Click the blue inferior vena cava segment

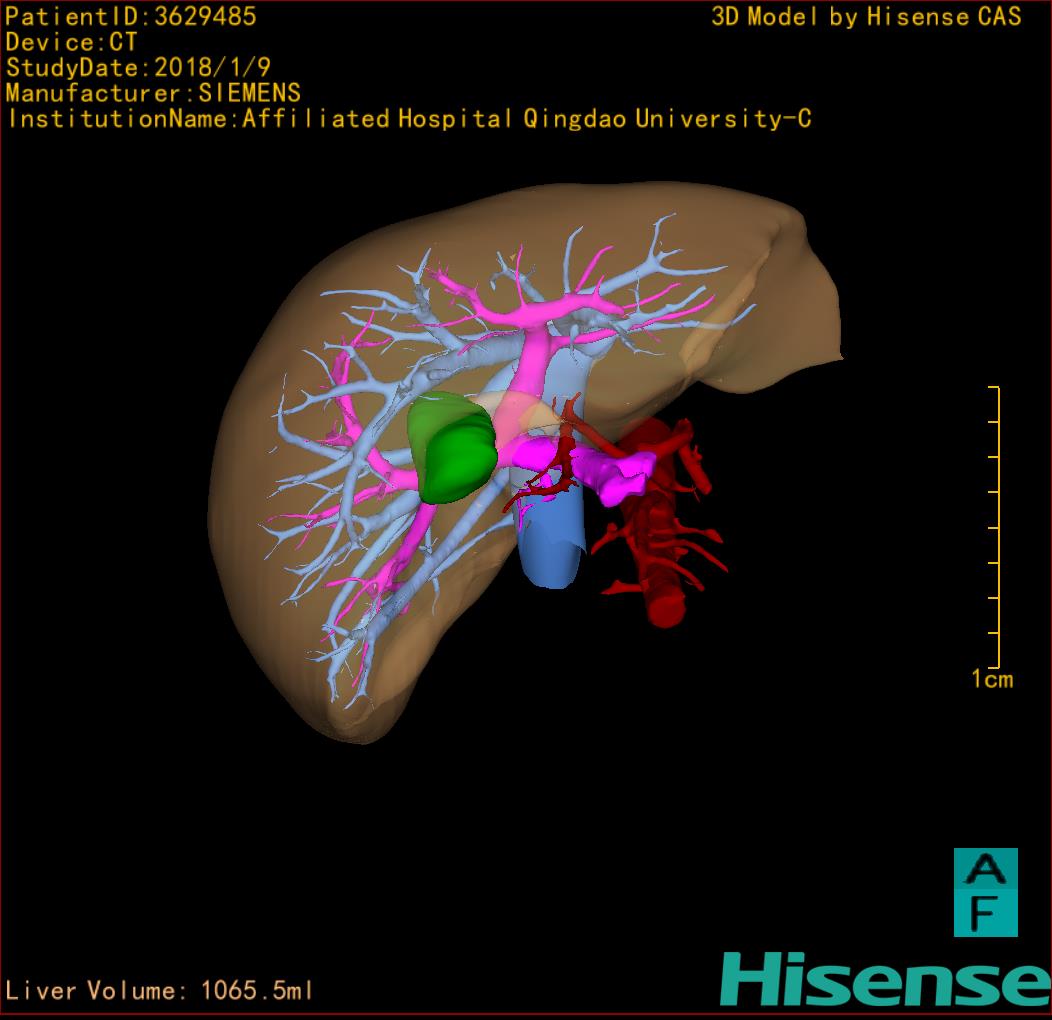tap(551, 537)
